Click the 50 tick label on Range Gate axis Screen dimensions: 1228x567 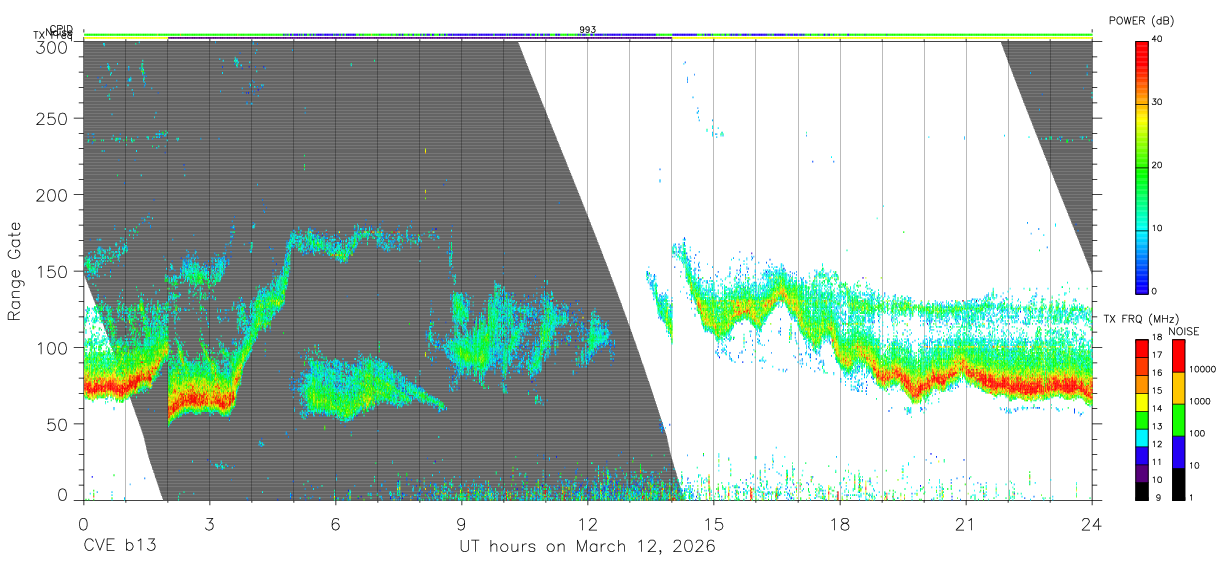pos(59,424)
